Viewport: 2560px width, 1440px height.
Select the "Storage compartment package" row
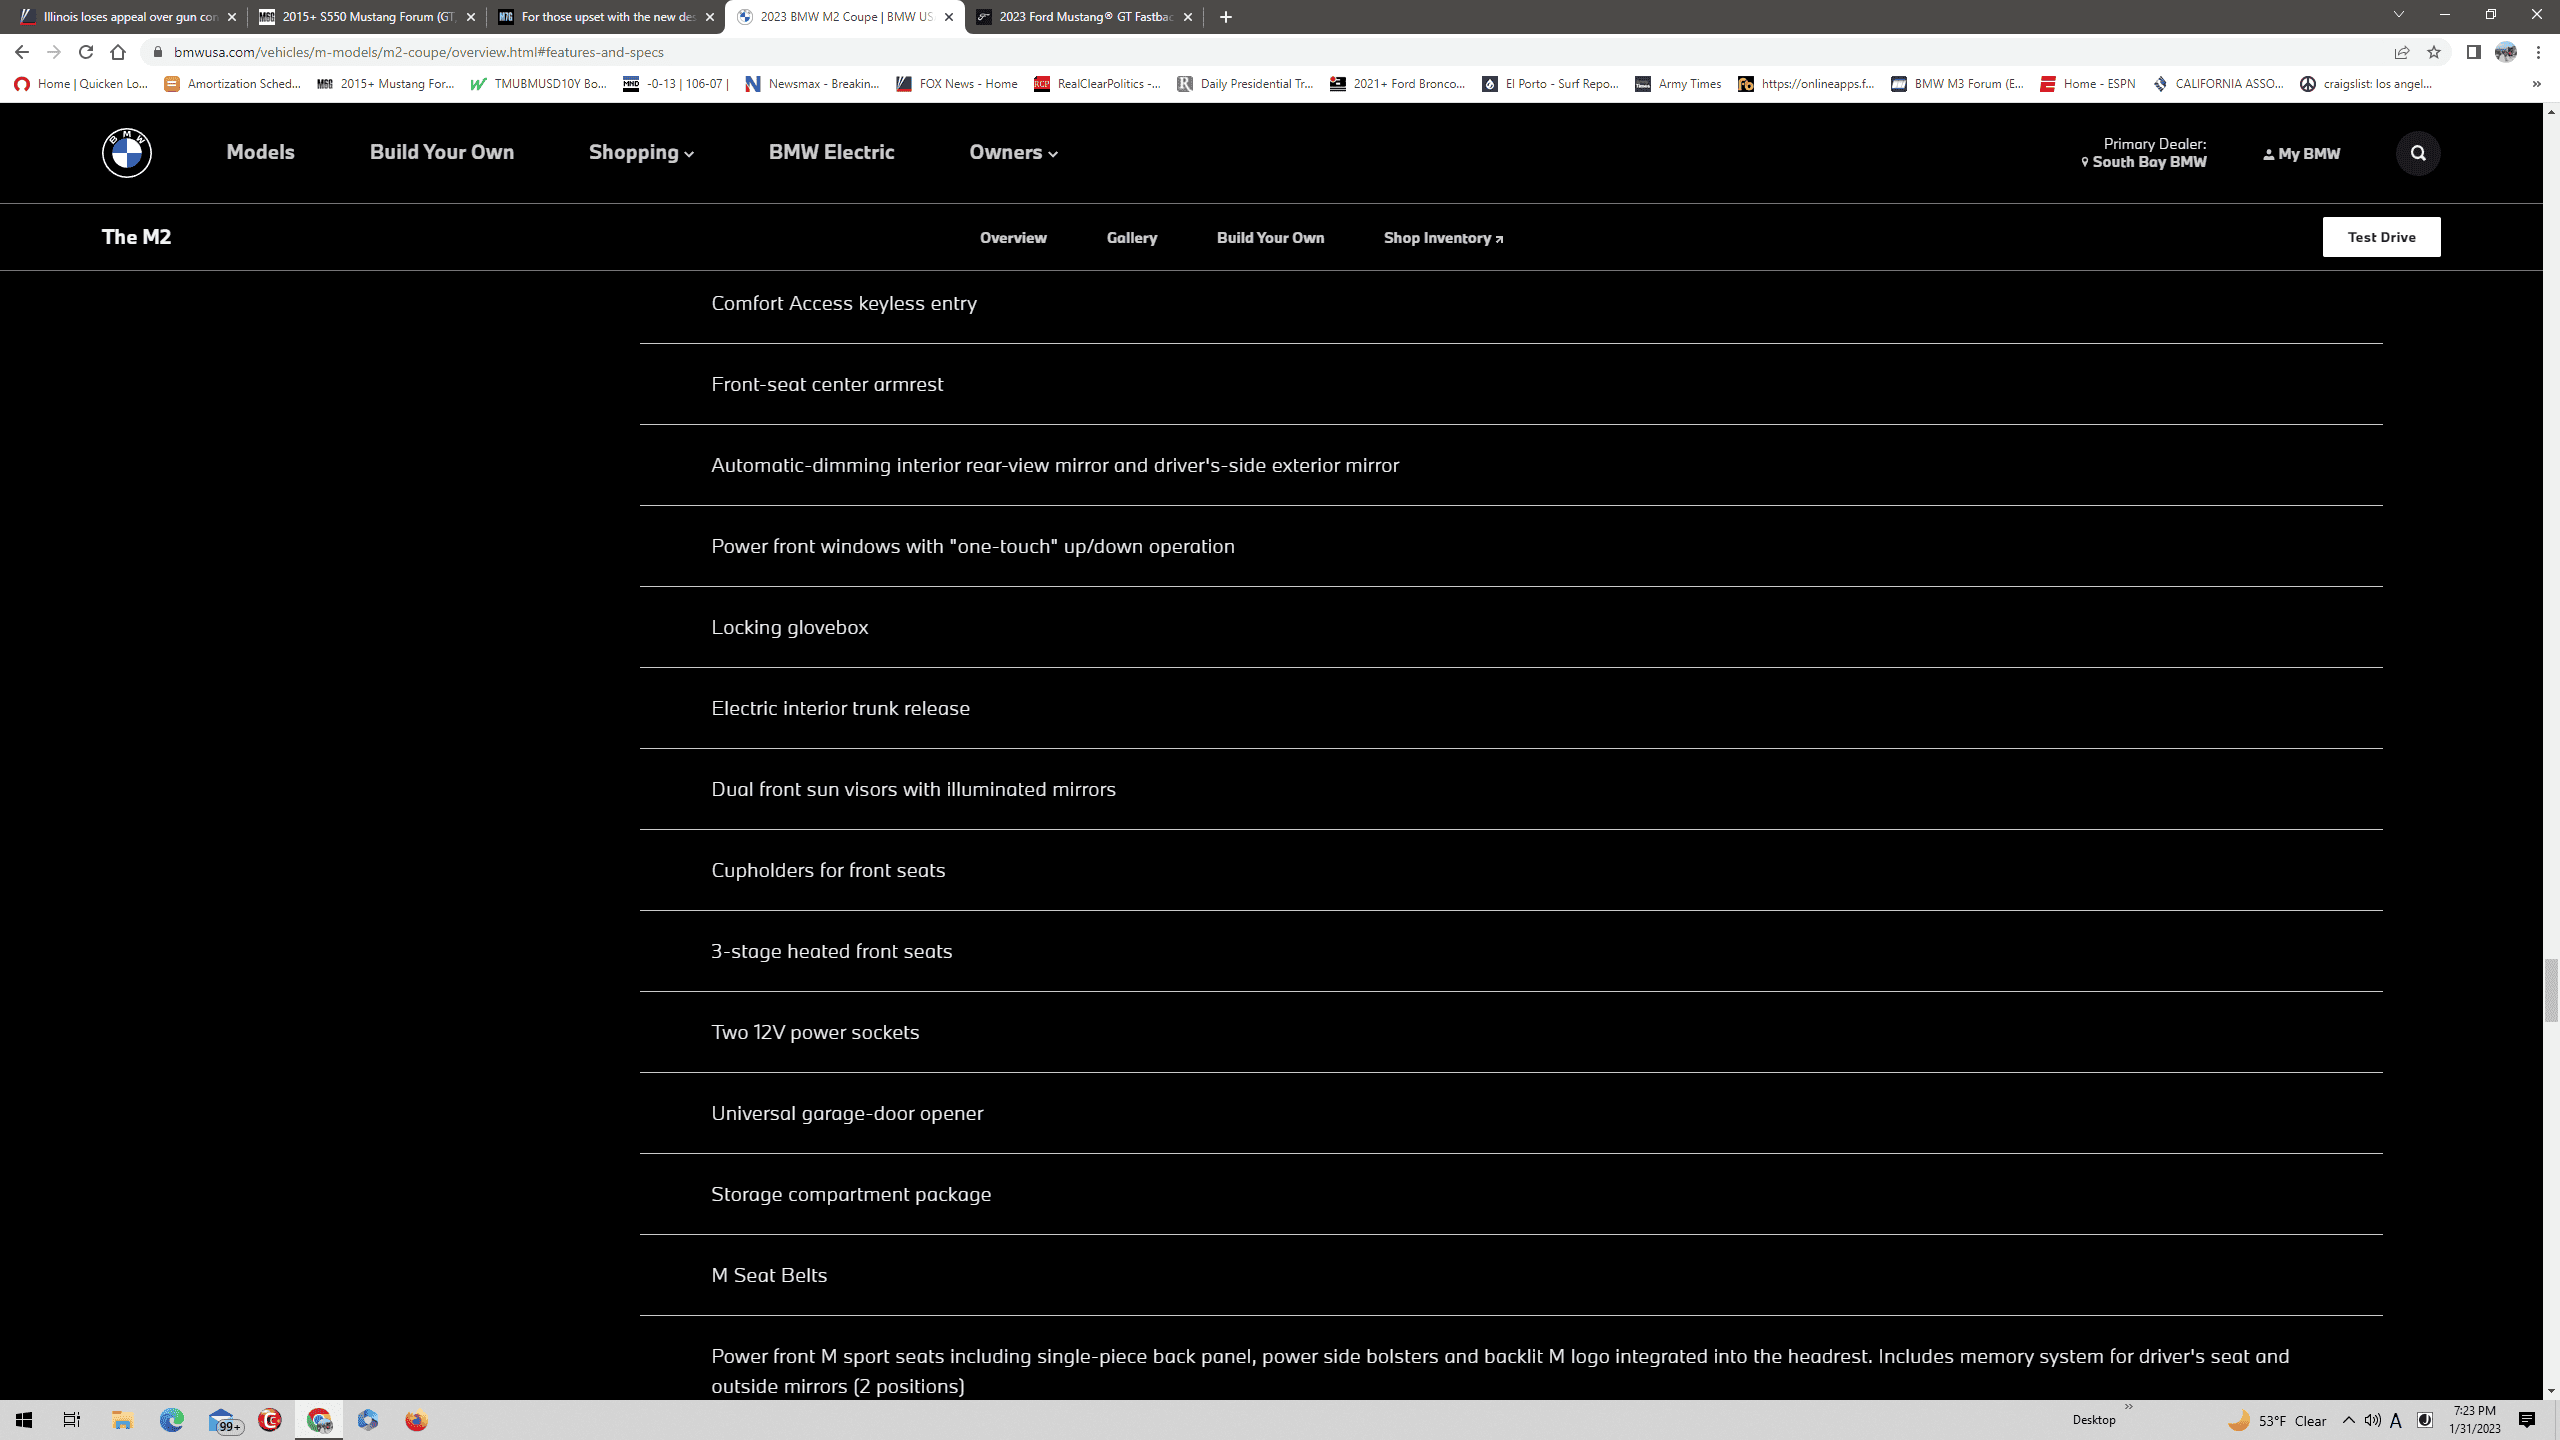[1511, 1194]
